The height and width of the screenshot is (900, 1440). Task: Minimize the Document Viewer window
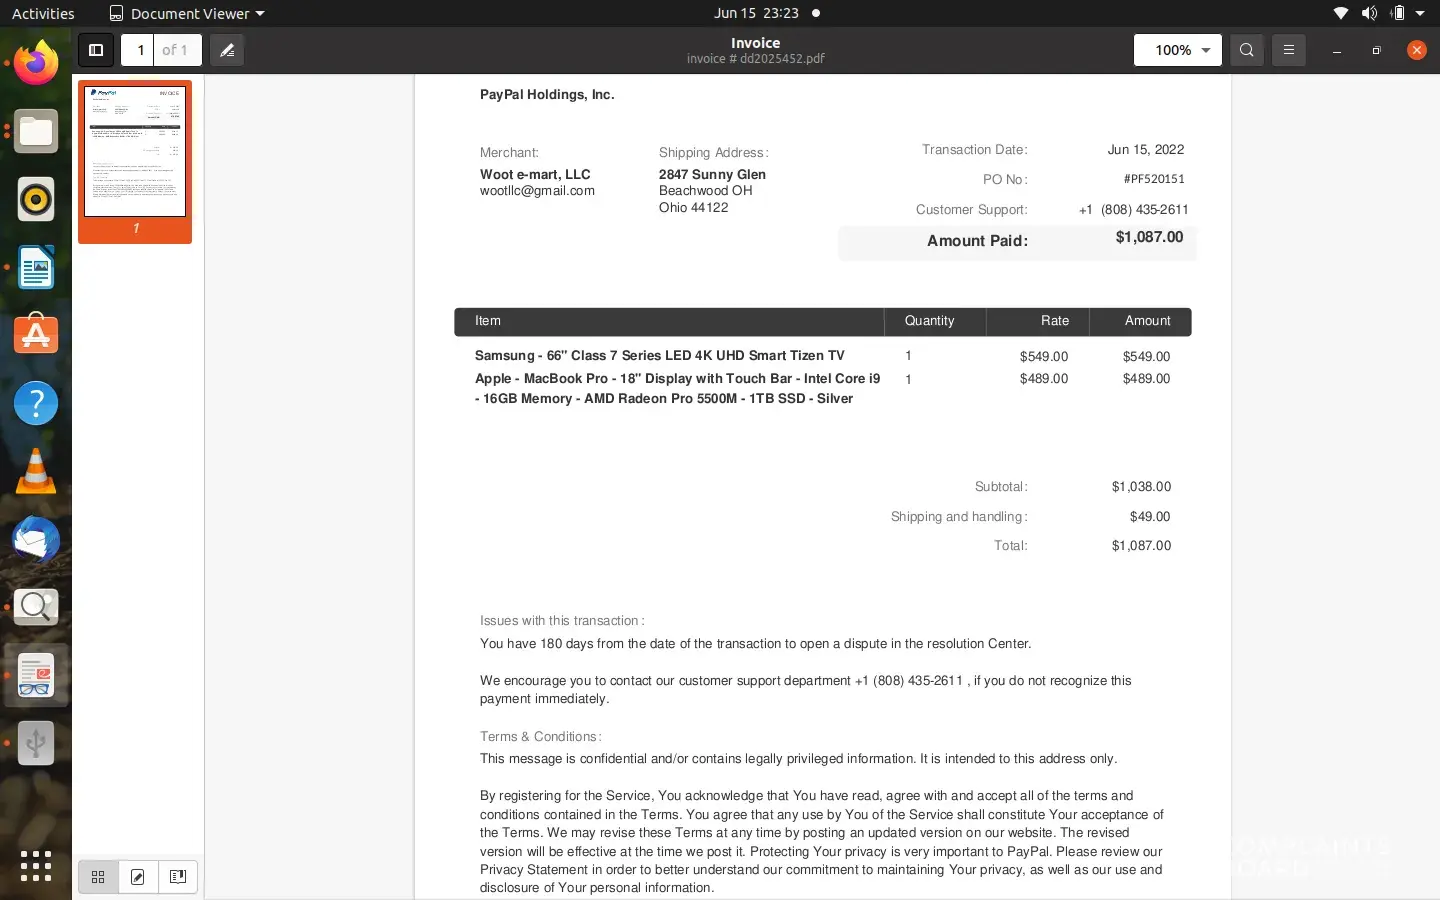click(x=1337, y=50)
